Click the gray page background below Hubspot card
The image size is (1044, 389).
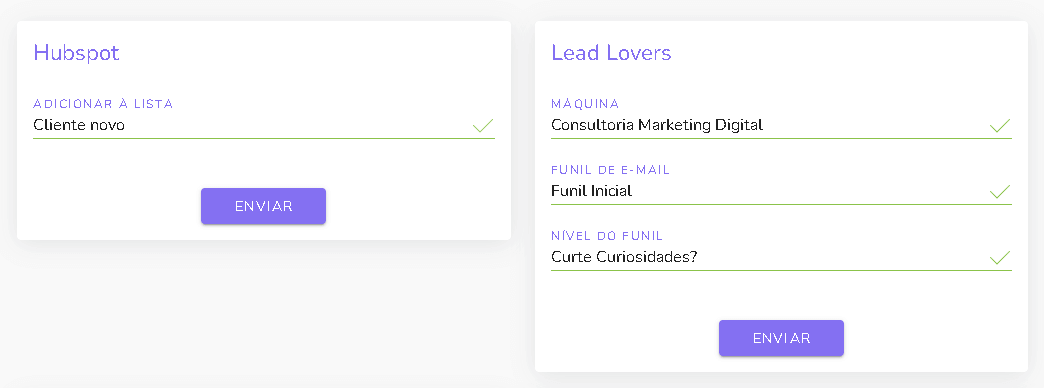(x=264, y=313)
